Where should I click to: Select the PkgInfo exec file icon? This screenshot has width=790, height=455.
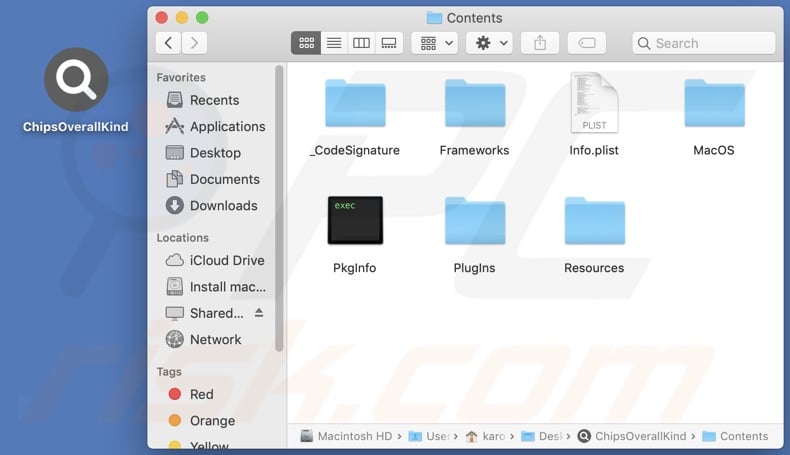(355, 220)
